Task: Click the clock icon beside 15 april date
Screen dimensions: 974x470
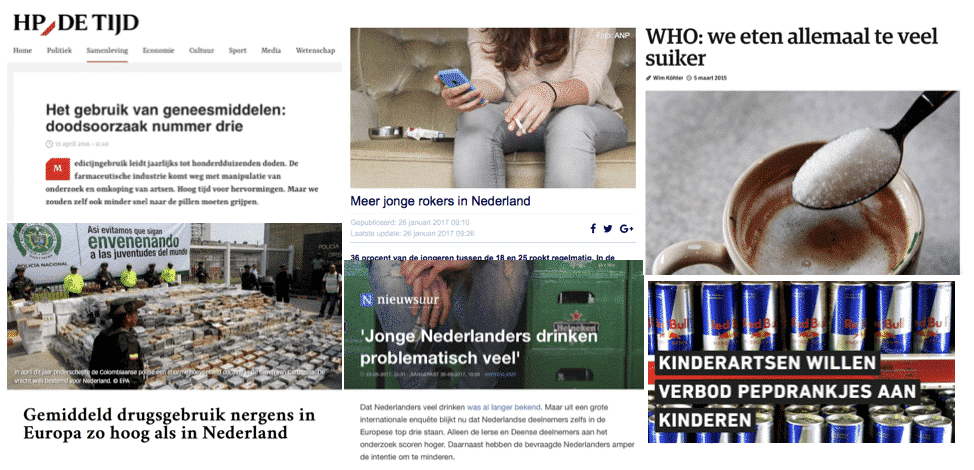Action: tap(49, 144)
